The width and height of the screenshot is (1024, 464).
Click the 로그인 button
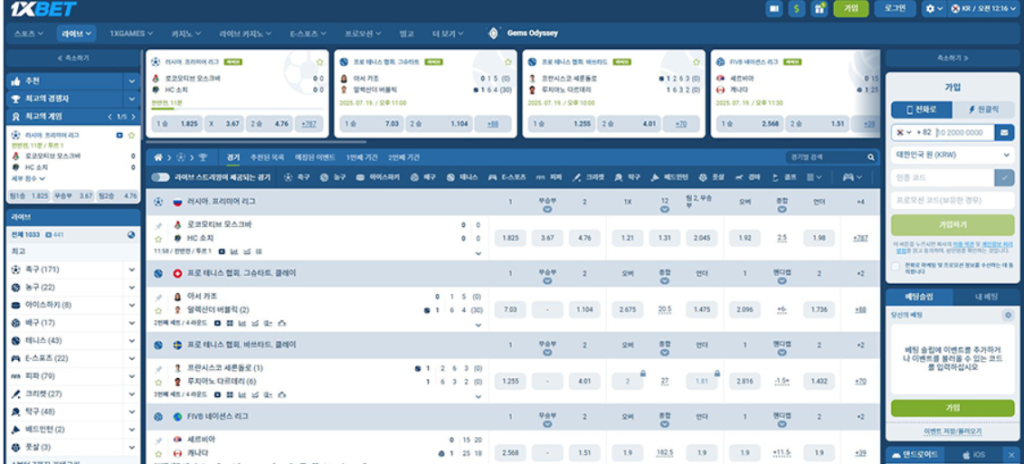(895, 8)
